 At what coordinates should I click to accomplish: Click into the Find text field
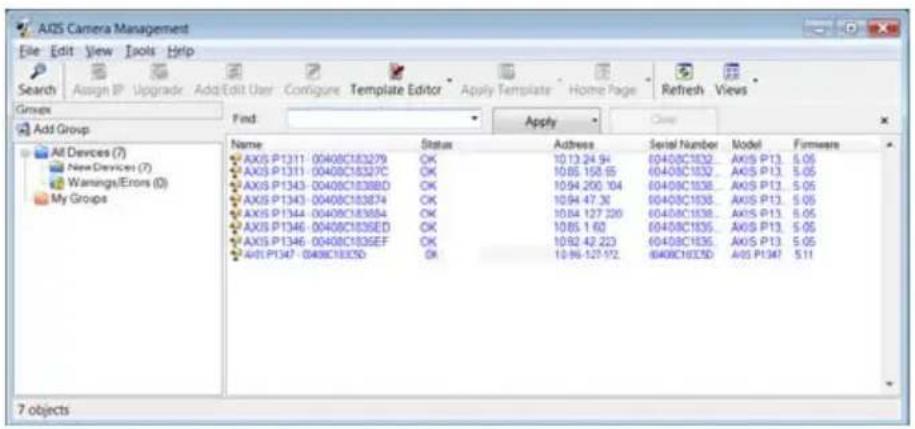point(379,119)
